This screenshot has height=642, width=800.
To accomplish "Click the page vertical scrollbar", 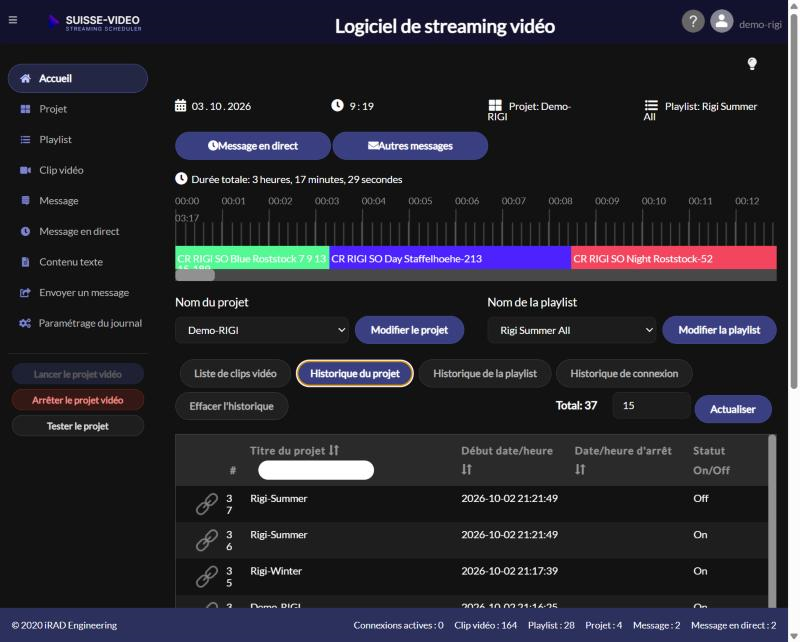I will click(794, 202).
